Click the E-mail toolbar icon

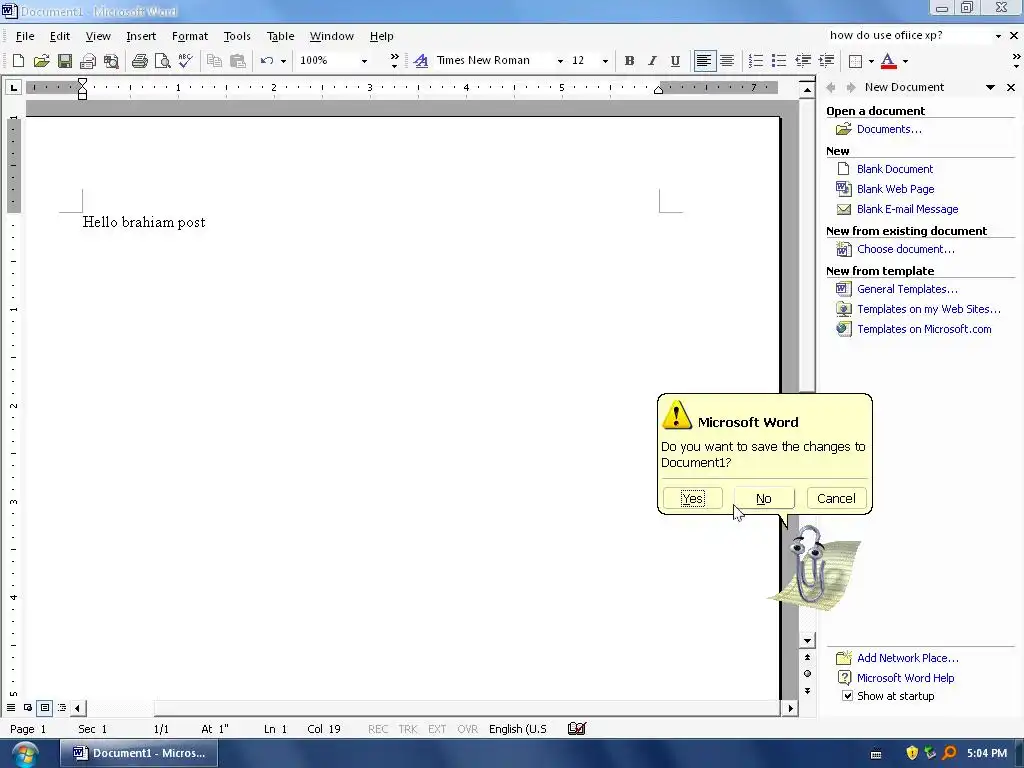(88, 61)
